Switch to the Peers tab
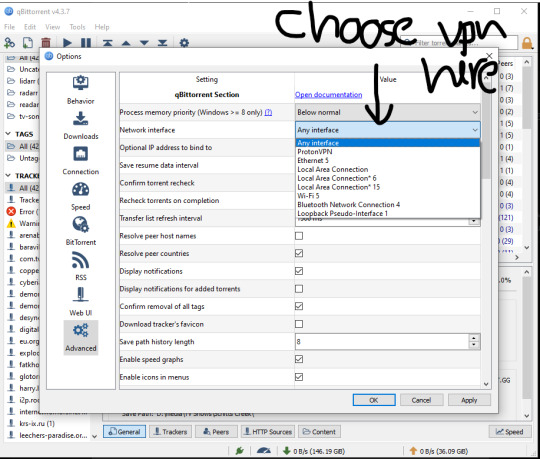The width and height of the screenshot is (540, 459). [x=216, y=432]
